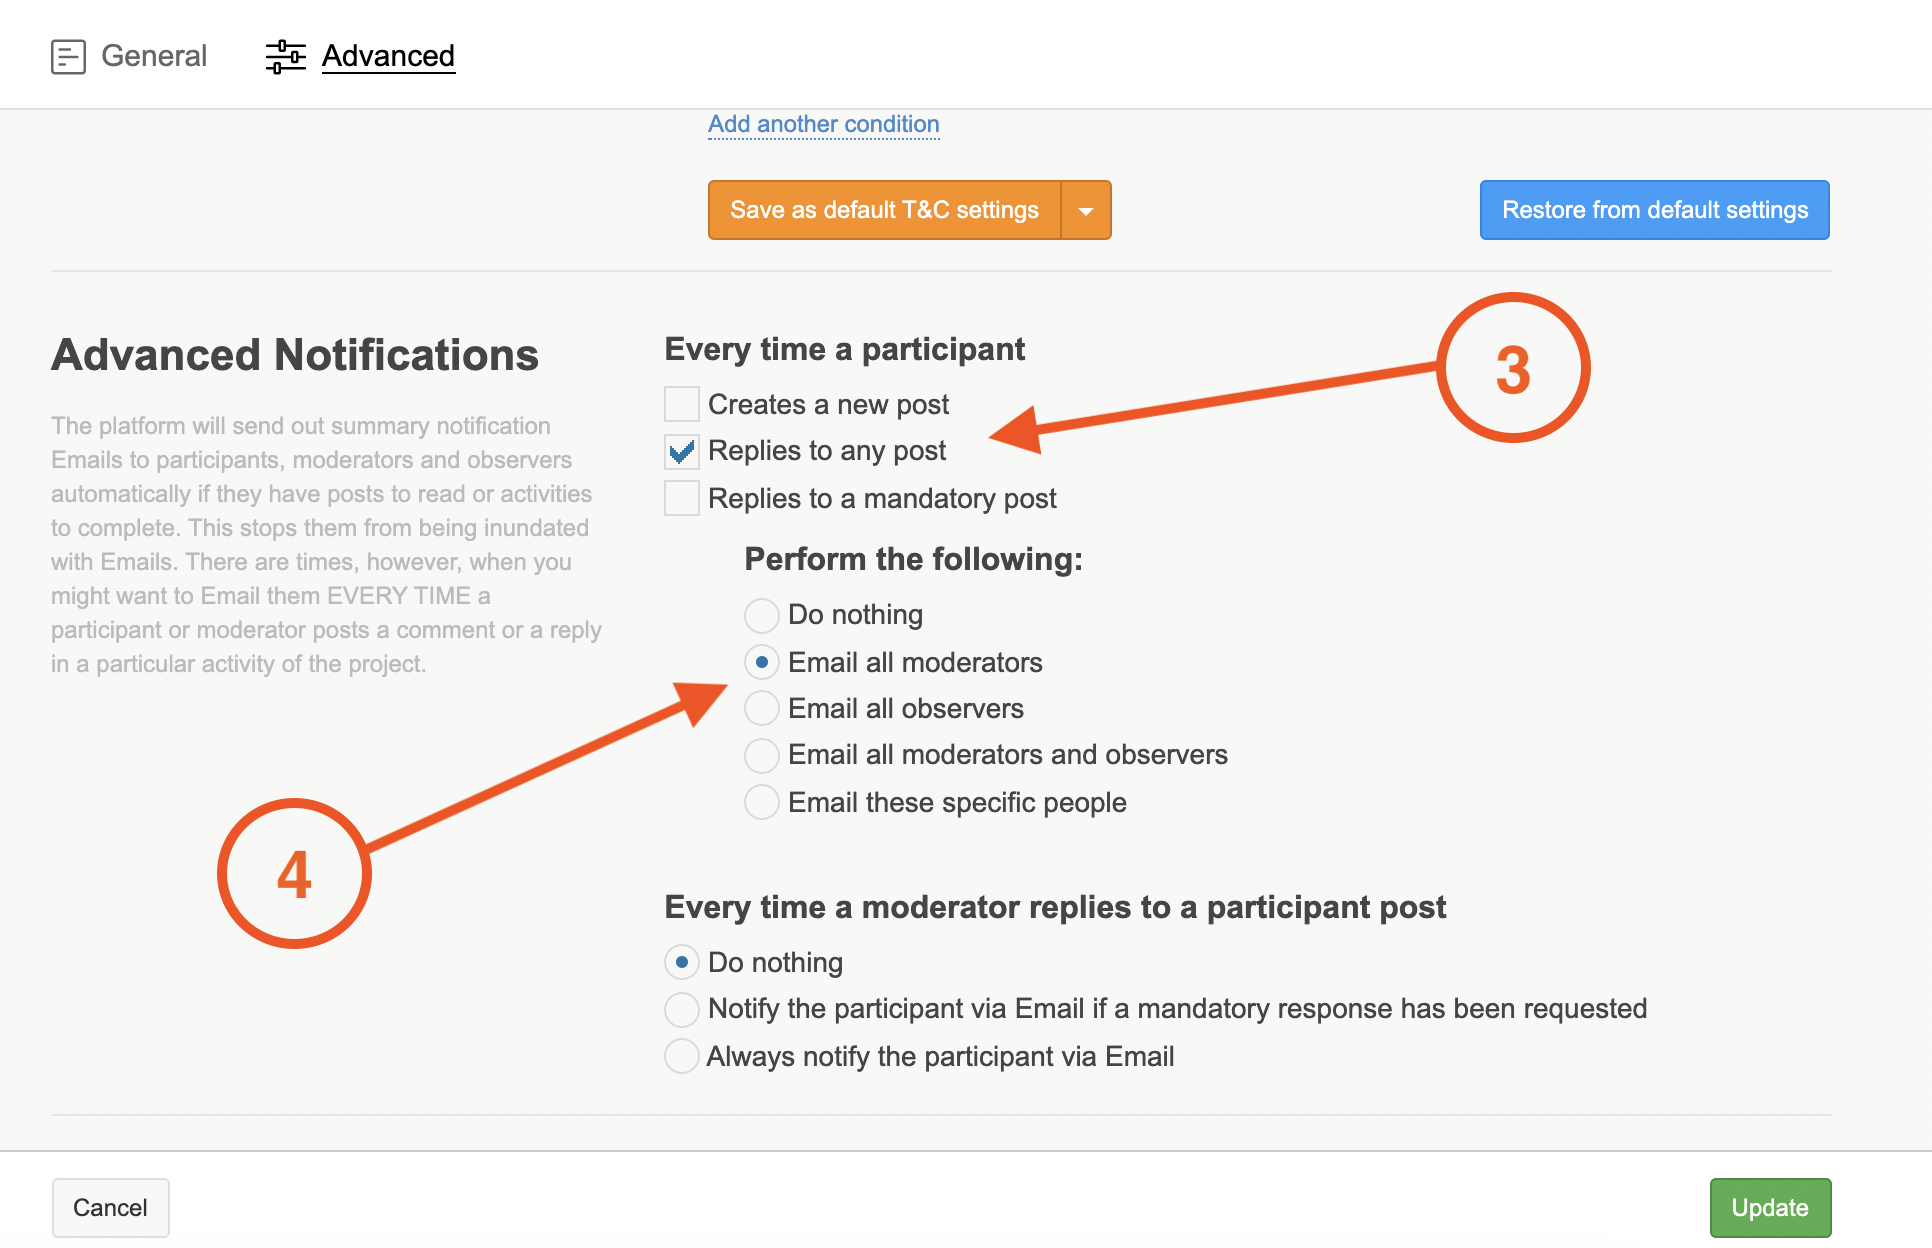This screenshot has height=1248, width=1932.
Task: Select Notify participant if mandatory response requested
Action: pyautogui.click(x=682, y=1009)
